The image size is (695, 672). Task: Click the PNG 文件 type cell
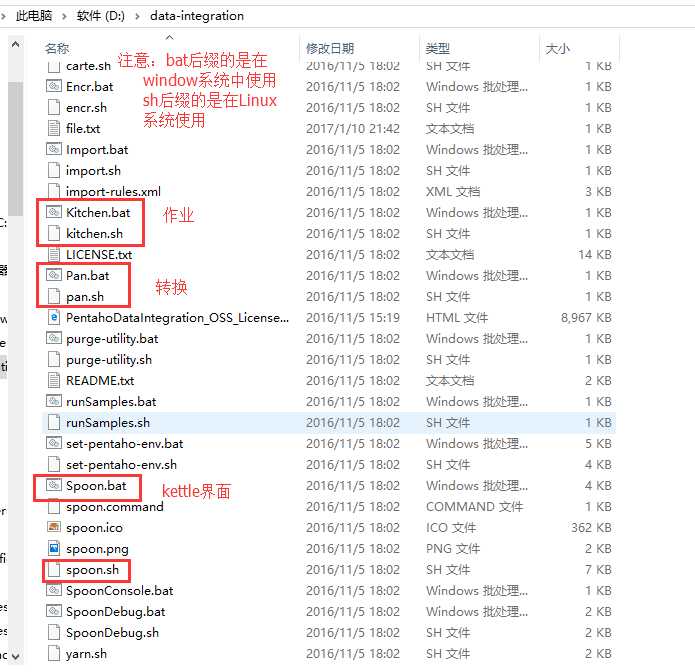[453, 548]
